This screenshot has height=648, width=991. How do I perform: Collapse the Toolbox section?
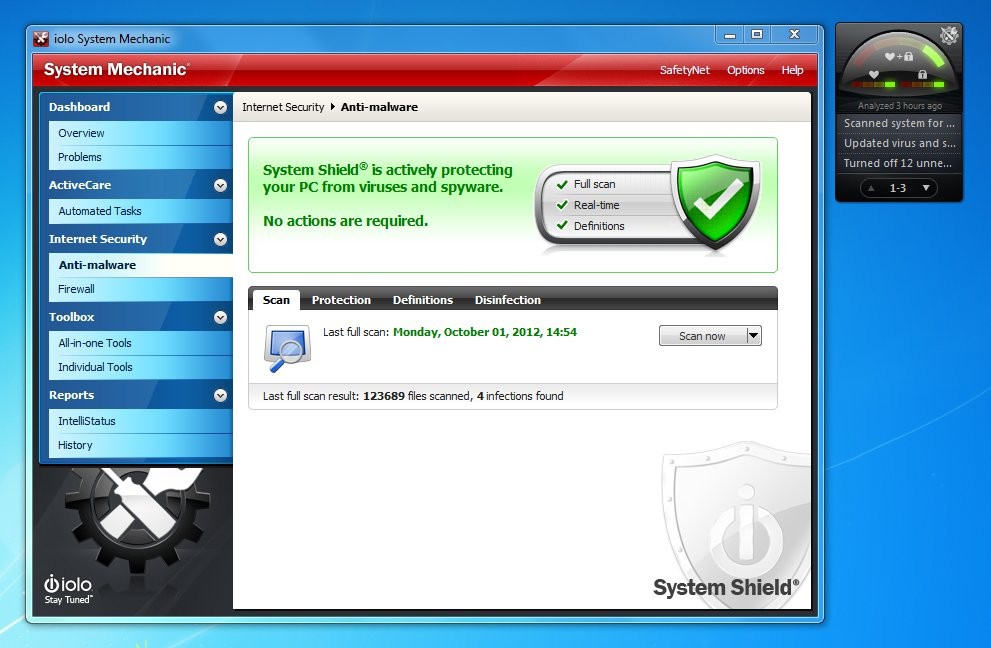[220, 317]
